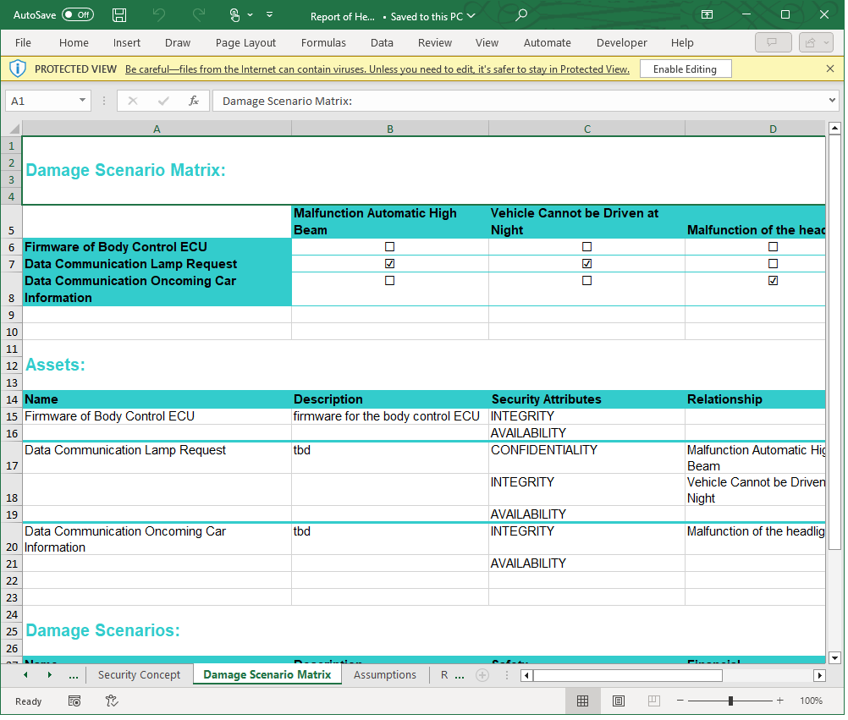Switch to the Security Concept sheet tab

pyautogui.click(x=139, y=675)
